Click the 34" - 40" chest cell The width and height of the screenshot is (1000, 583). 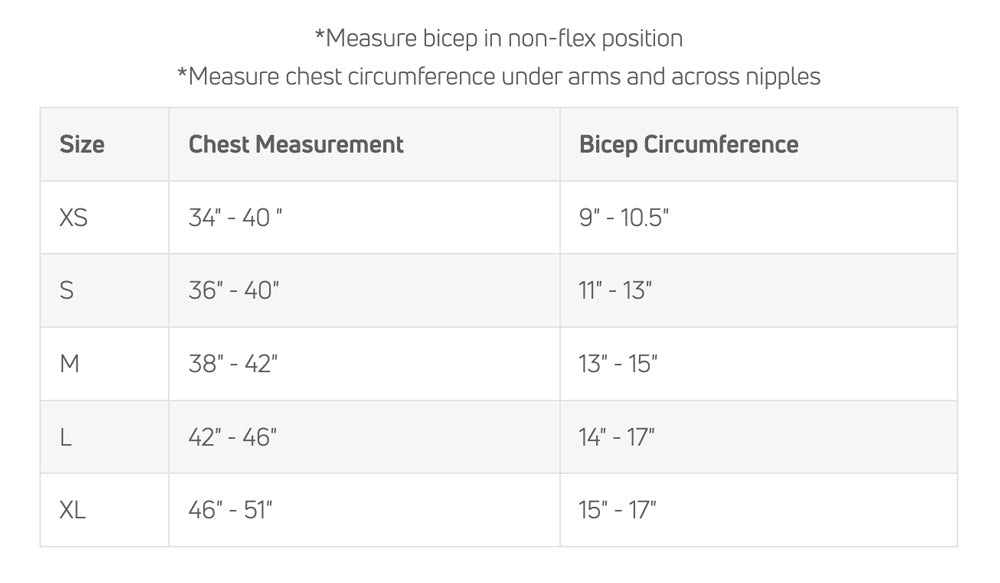[x=364, y=218]
